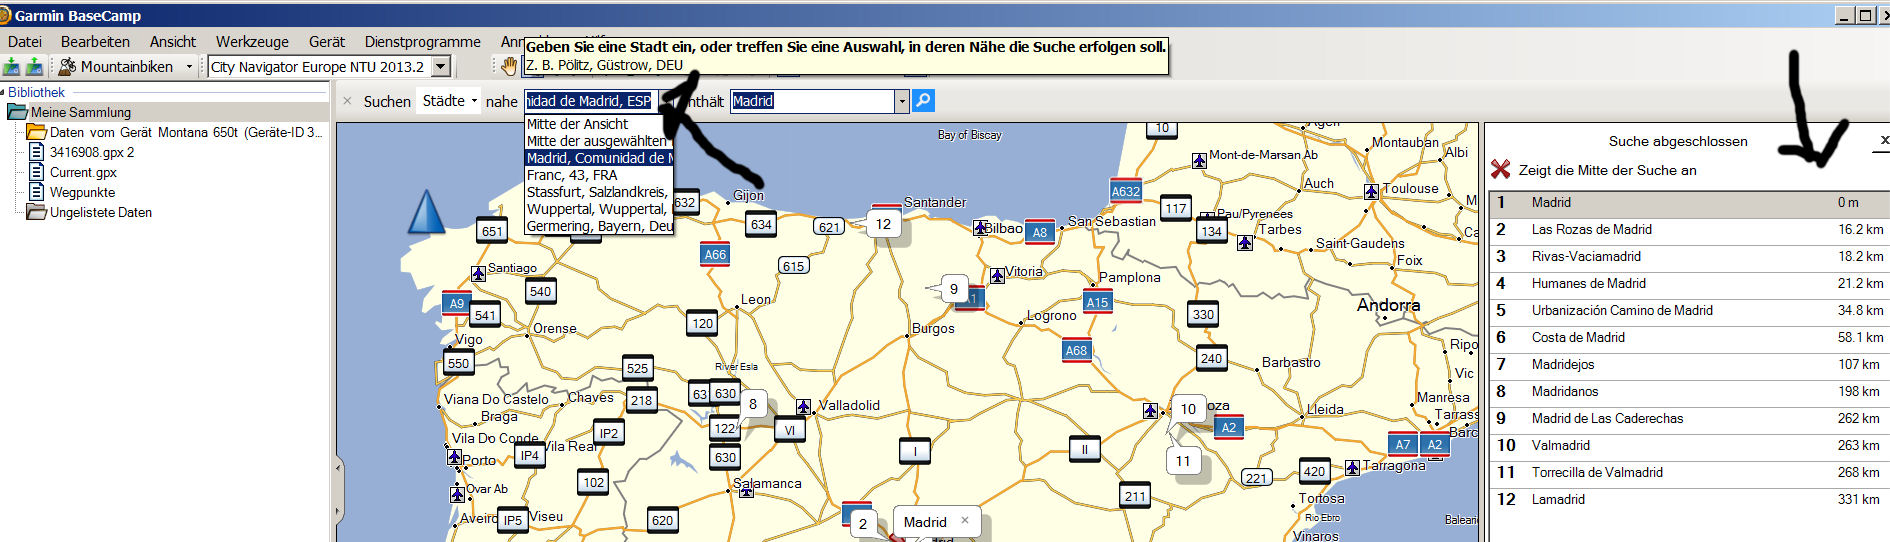Click the Ungelistete Daten folder icon

click(x=37, y=212)
